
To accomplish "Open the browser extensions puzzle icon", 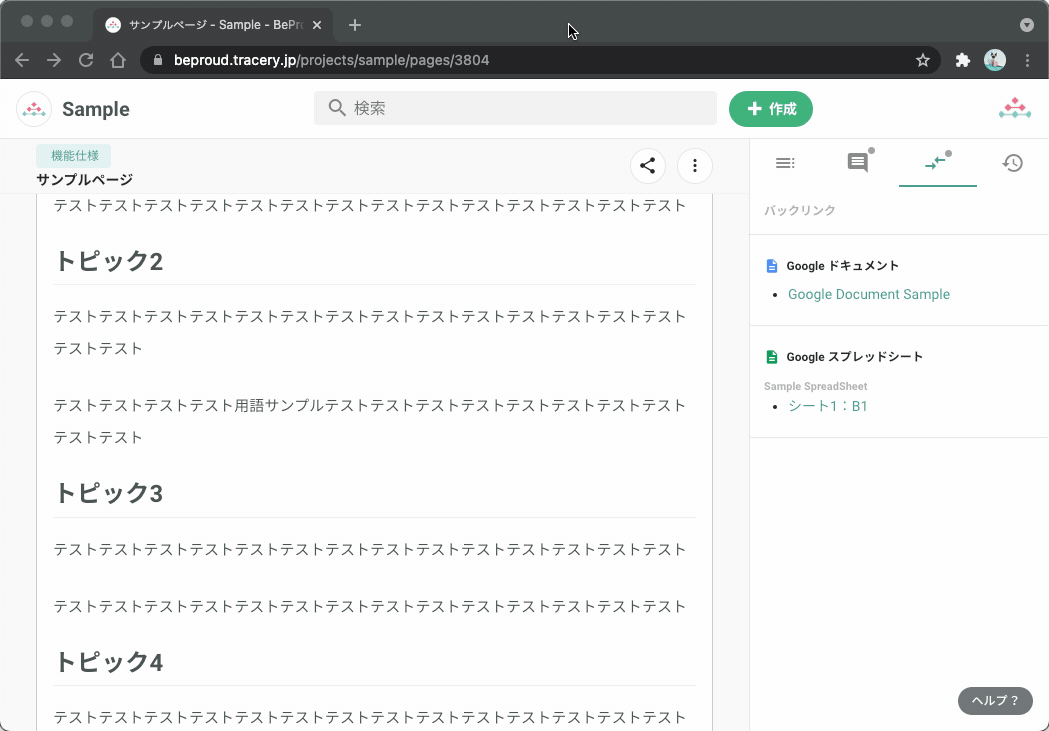I will click(962, 60).
